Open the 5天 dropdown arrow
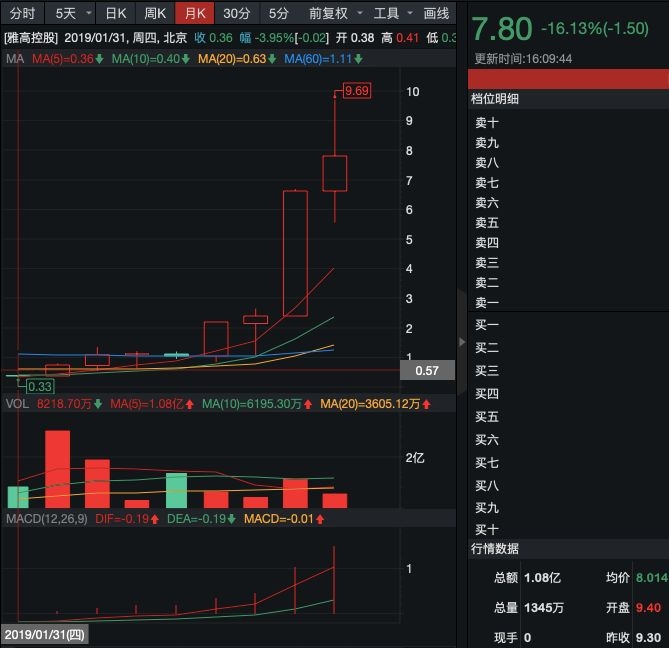Image resolution: width=669 pixels, height=648 pixels. [89, 13]
